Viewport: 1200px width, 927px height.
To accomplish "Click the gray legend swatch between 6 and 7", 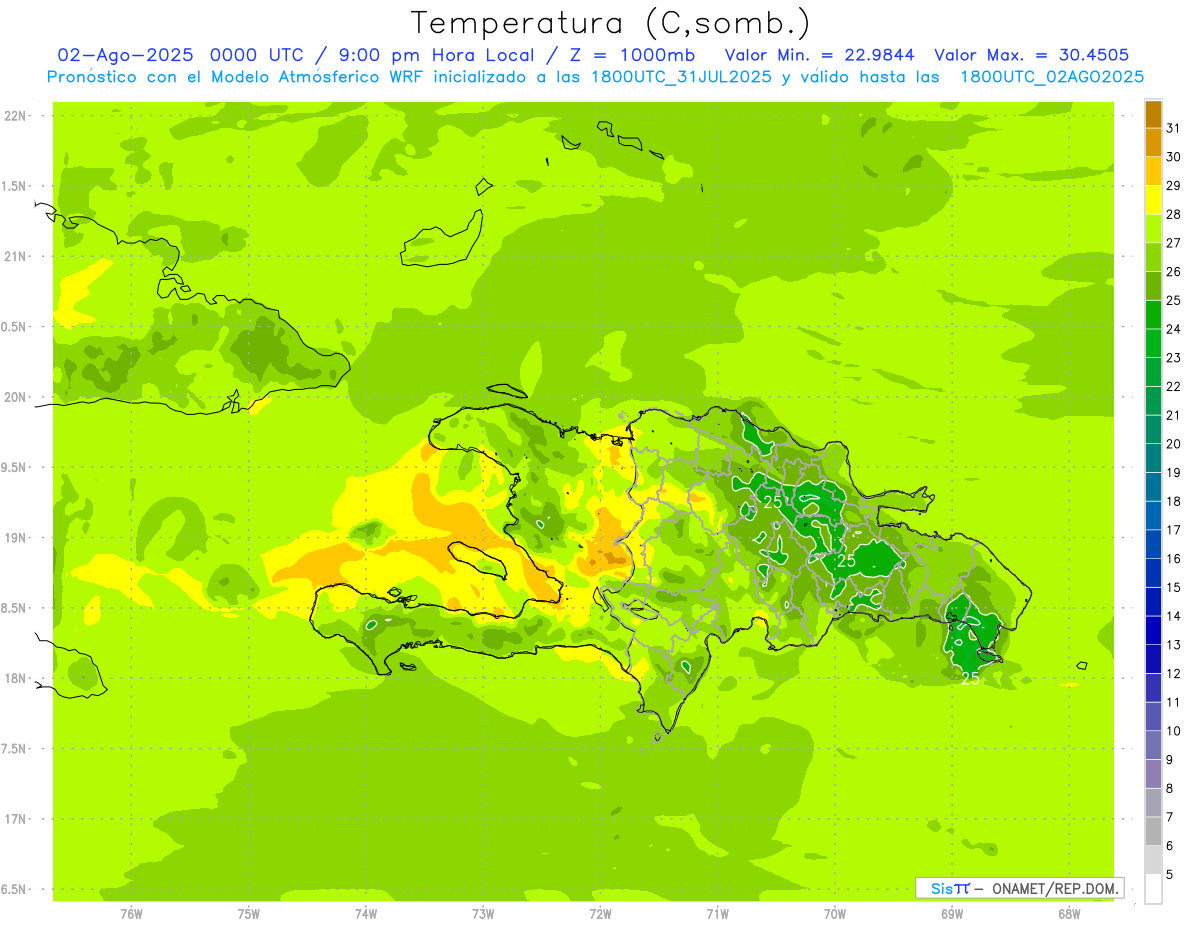I will 1153,832.
